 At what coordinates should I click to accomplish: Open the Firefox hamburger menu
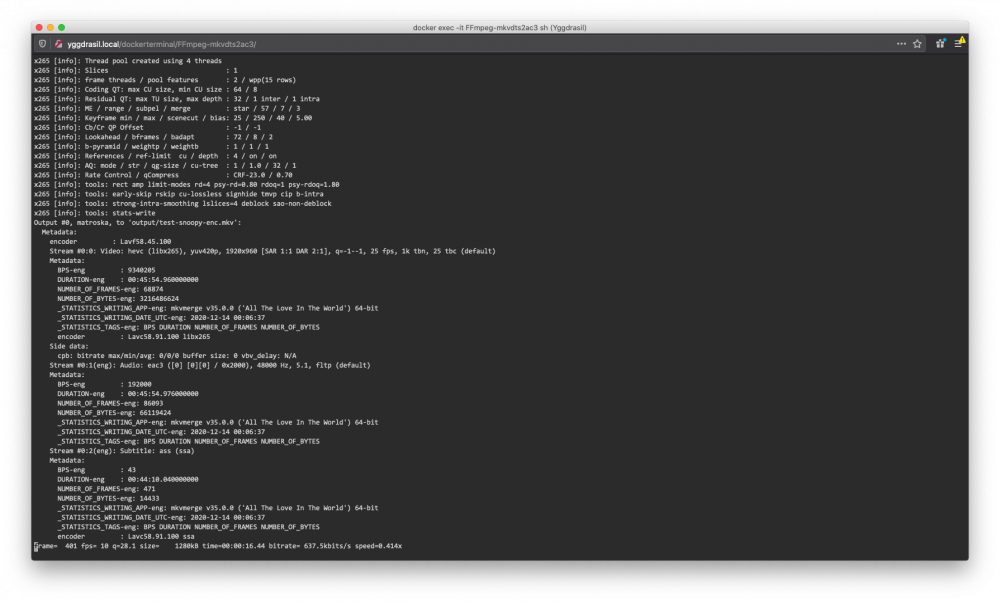959,43
